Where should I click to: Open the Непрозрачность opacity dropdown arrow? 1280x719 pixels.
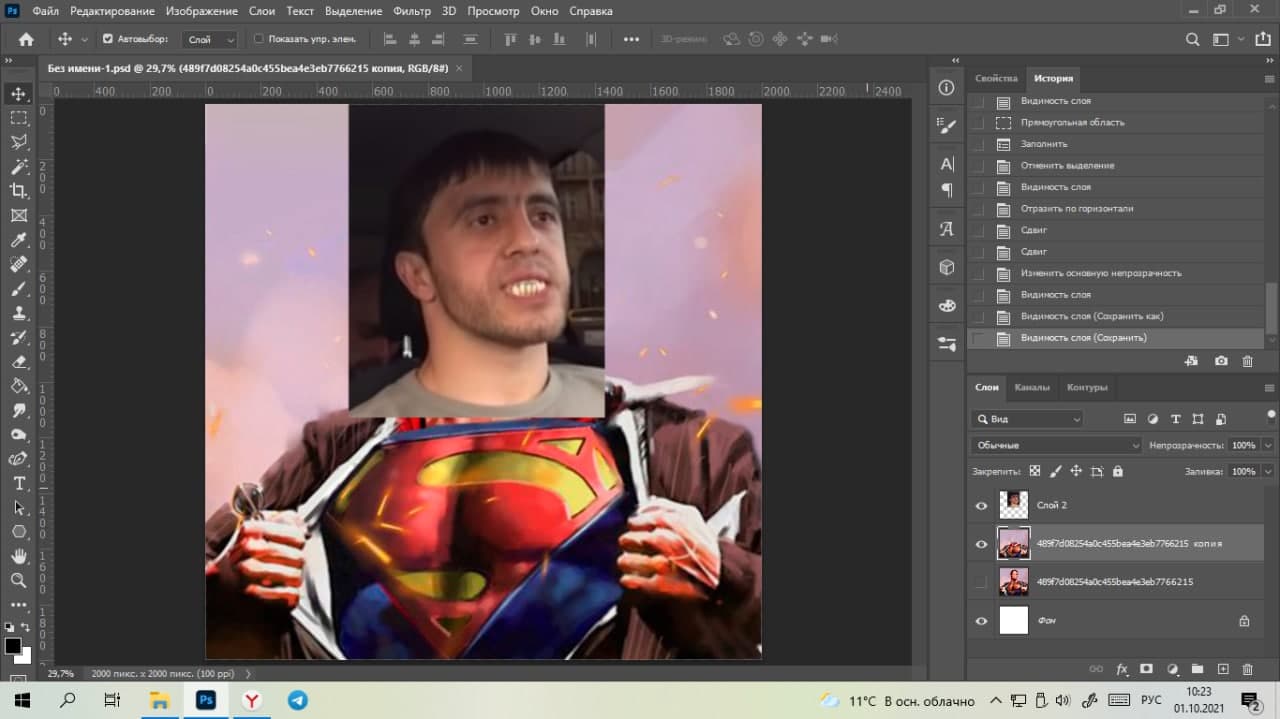(1268, 445)
